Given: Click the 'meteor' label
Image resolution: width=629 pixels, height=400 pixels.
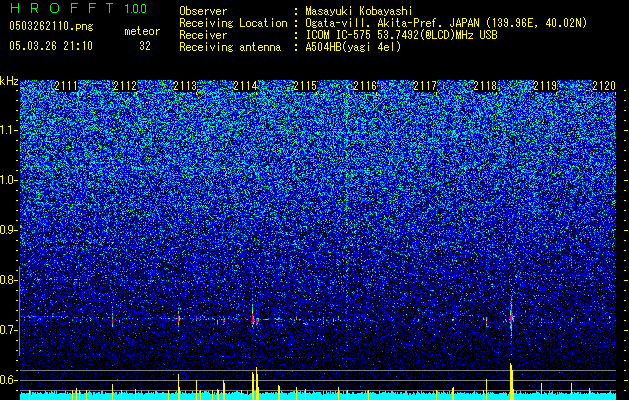Looking at the screenshot, I should 142,31.
